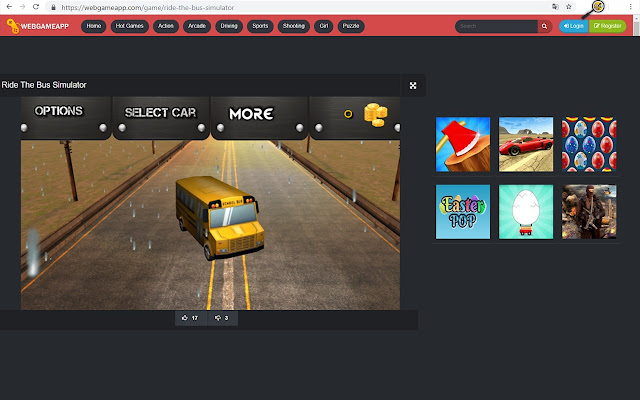Click the yellow school bus in game
This screenshot has height=400, width=640.
220,218
